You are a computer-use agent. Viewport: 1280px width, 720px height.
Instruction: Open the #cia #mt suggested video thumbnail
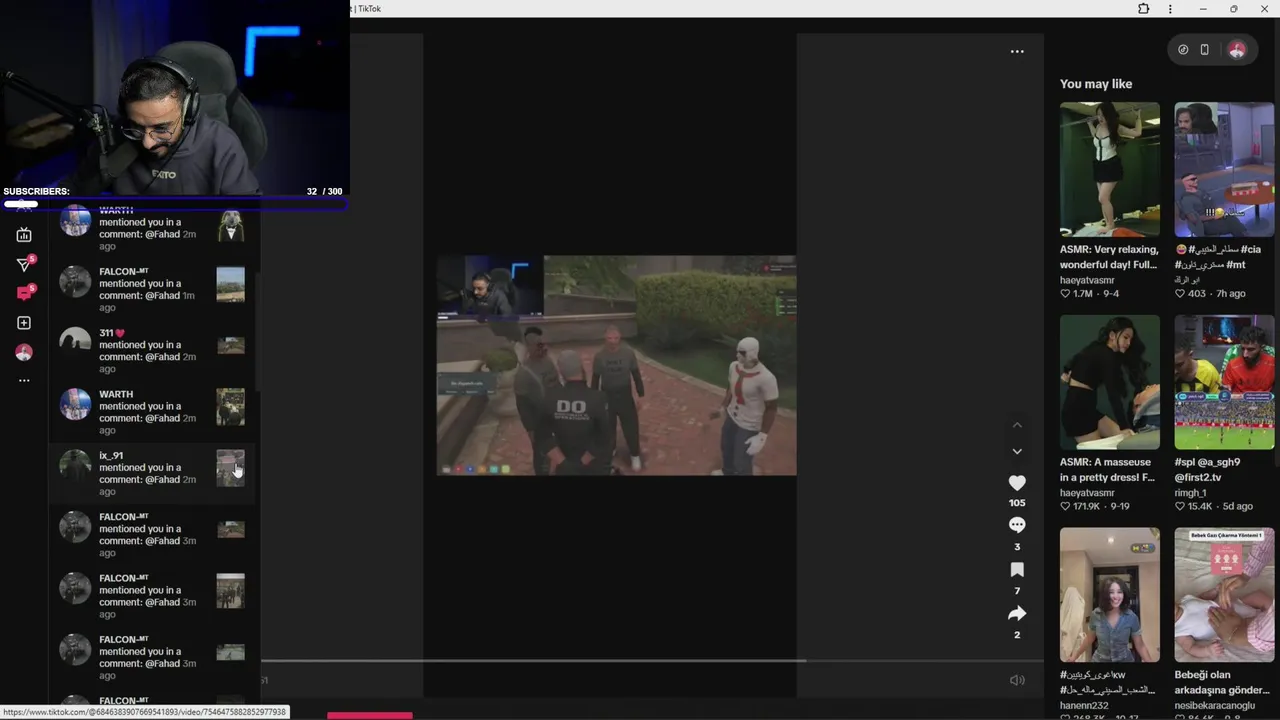click(1224, 169)
